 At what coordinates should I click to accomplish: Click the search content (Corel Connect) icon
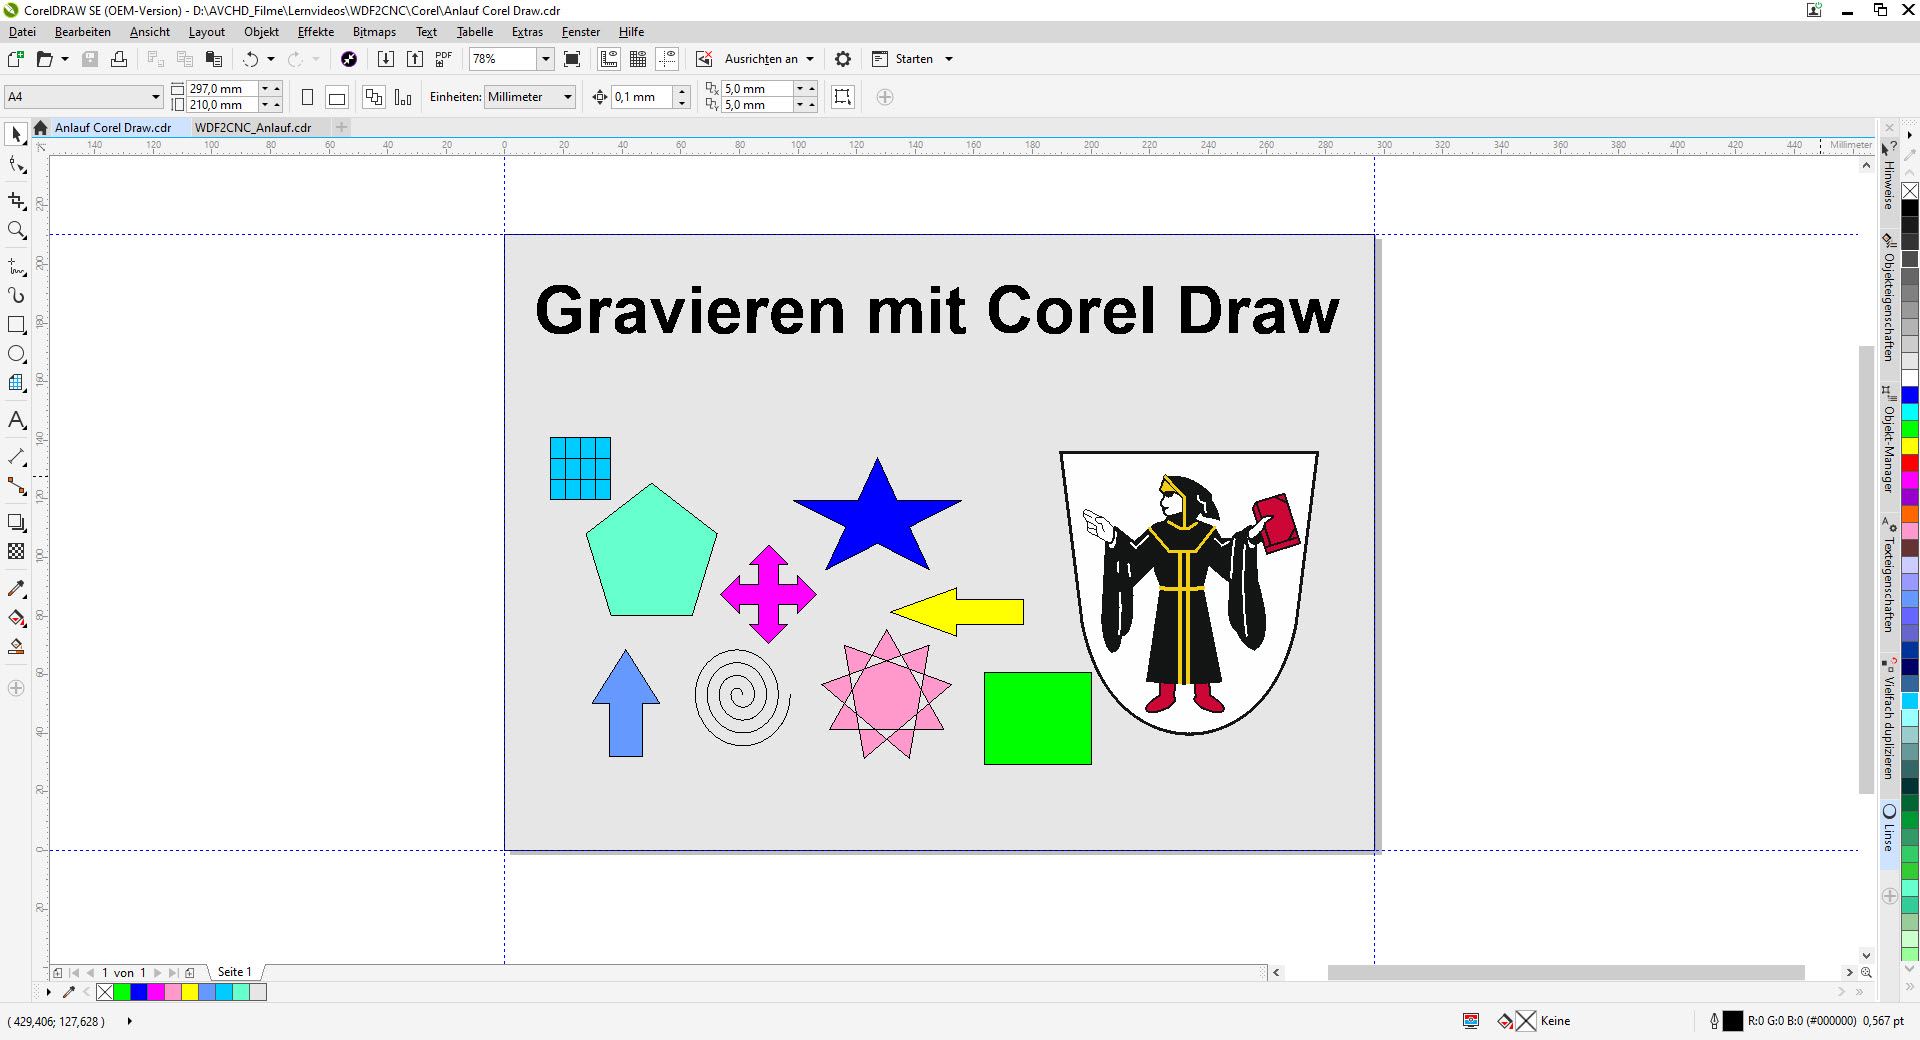click(349, 59)
